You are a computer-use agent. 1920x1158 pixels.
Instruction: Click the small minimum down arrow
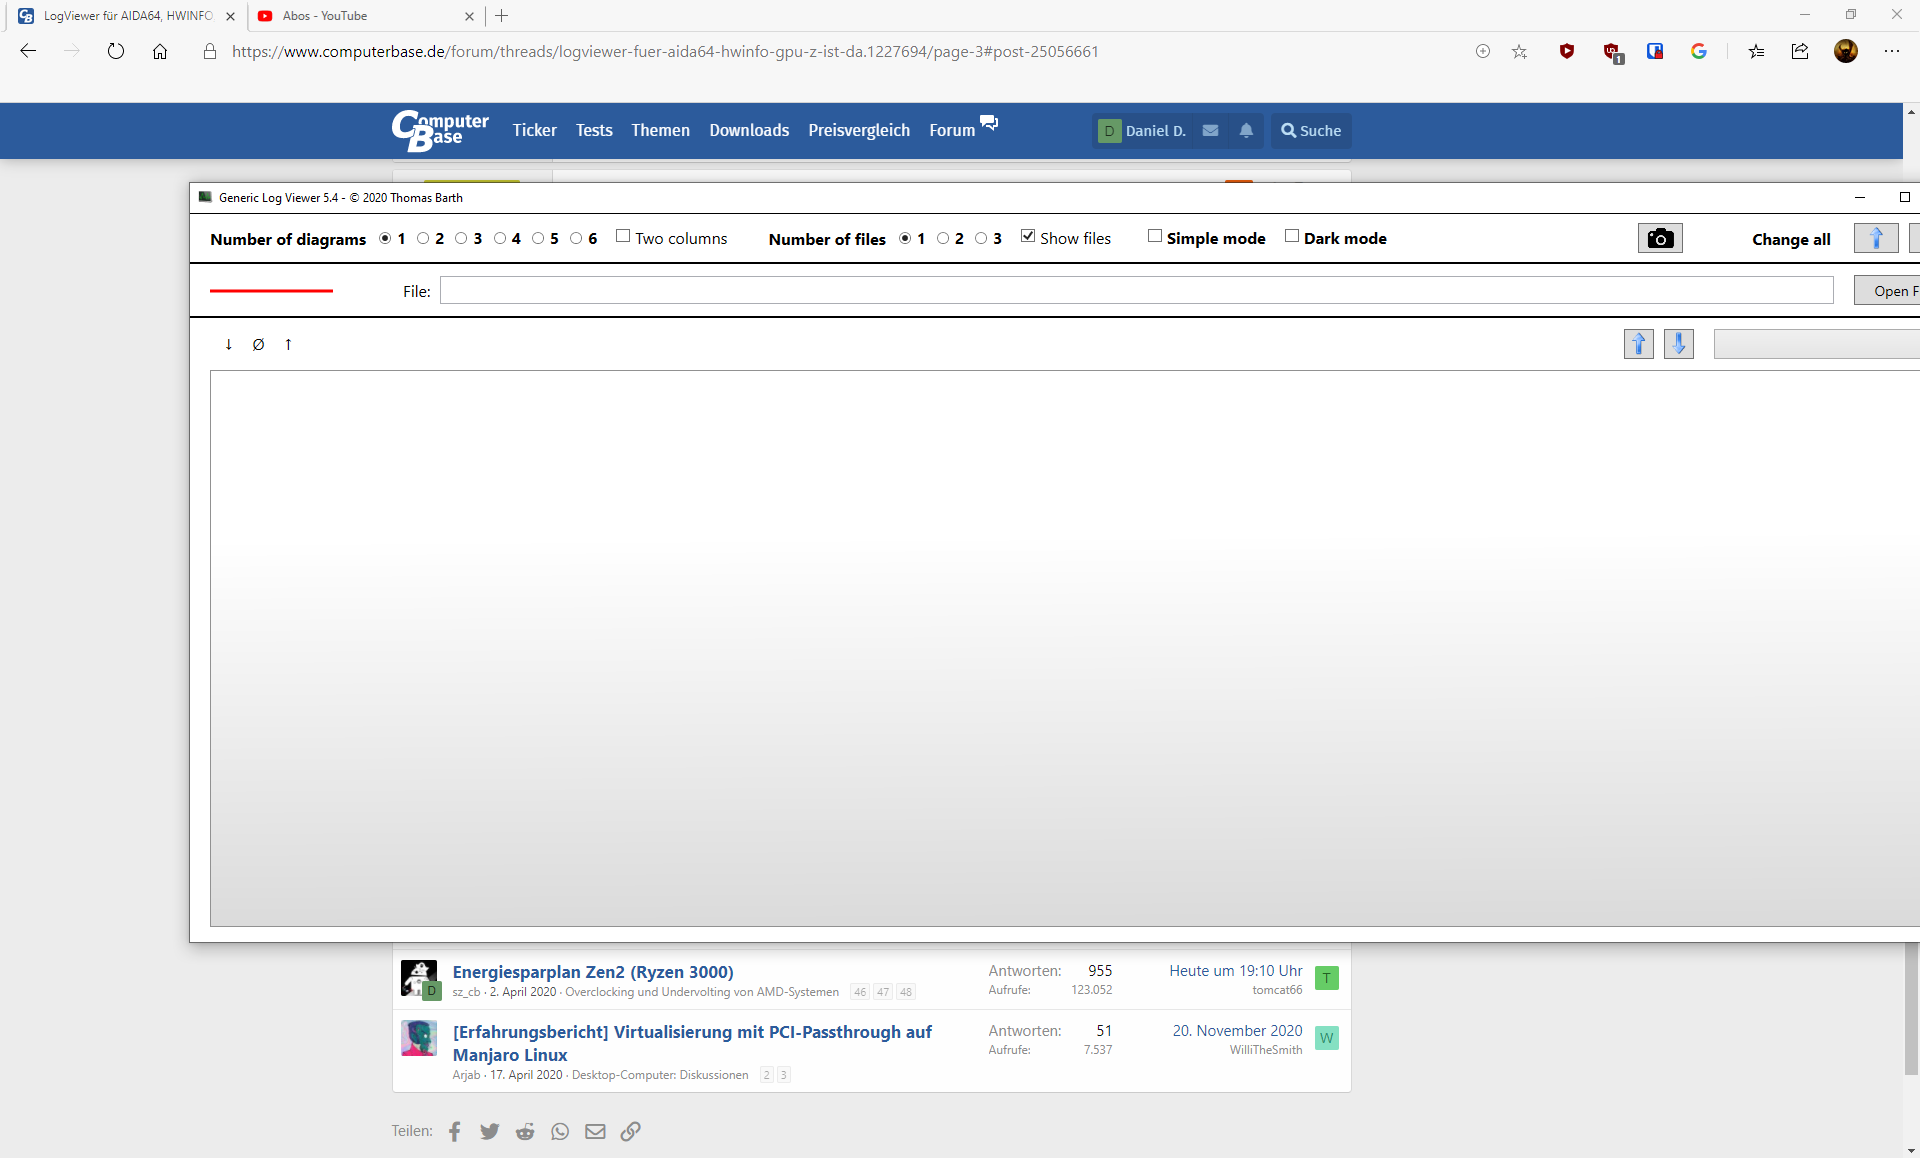[229, 345]
